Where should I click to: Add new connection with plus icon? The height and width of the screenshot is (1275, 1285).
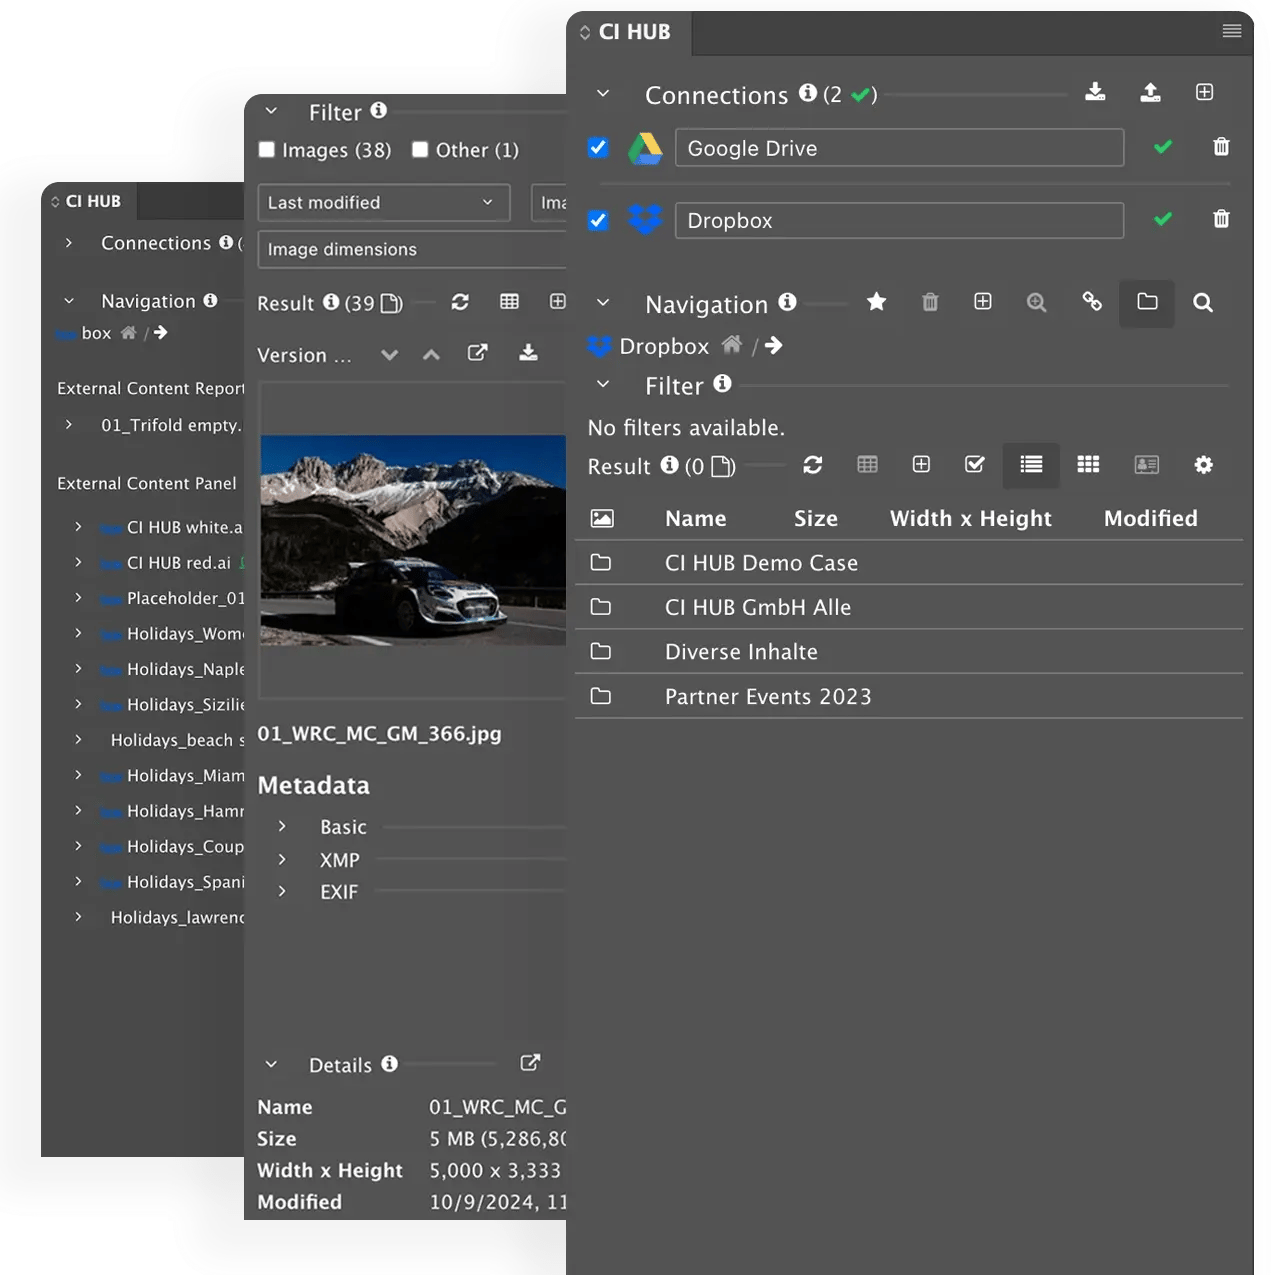pyautogui.click(x=1204, y=92)
